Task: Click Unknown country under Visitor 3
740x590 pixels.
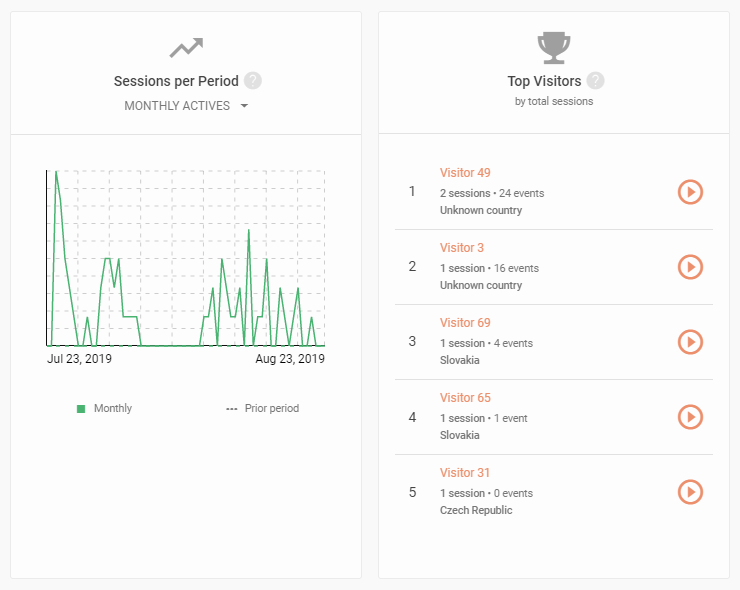Action: (480, 285)
